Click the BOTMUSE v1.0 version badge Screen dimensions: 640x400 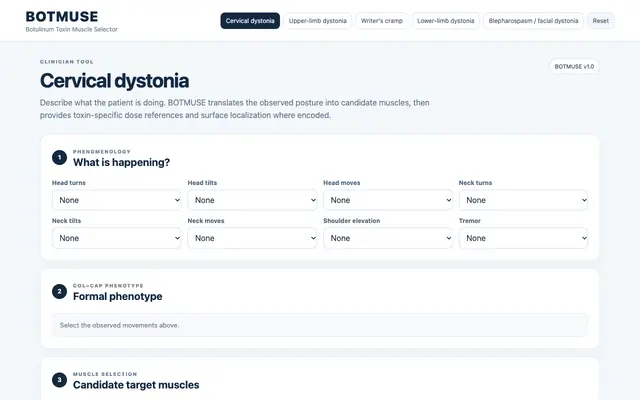574,67
